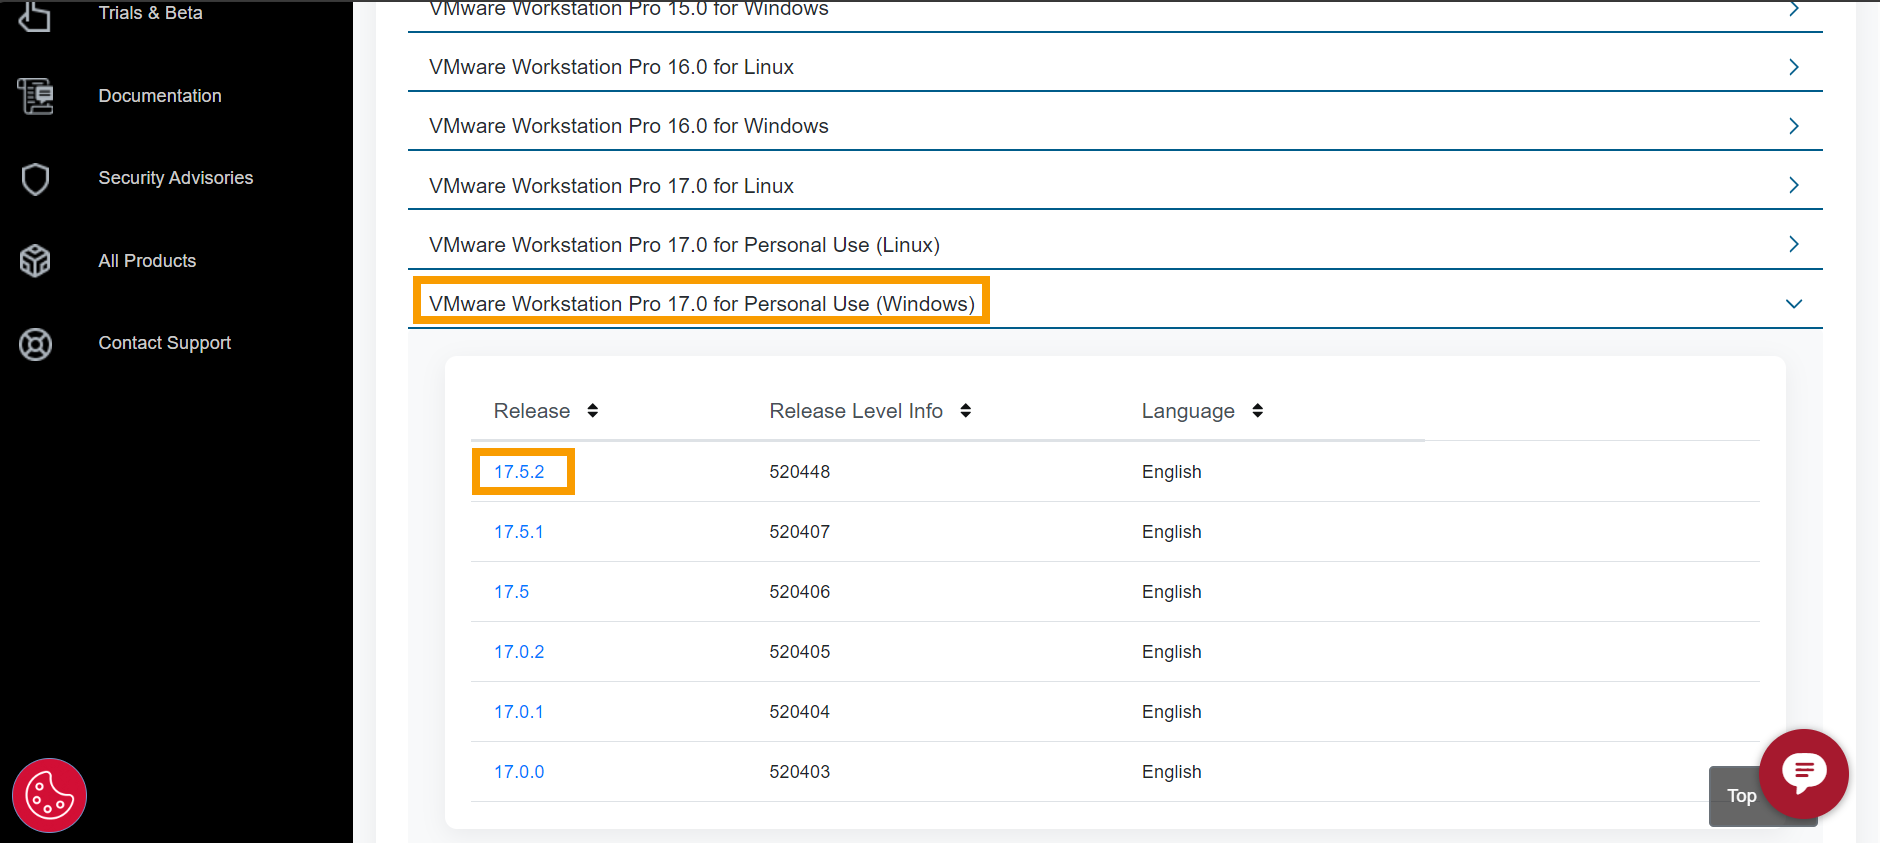Open release 17.5.1 link
This screenshot has width=1880, height=843.
click(x=518, y=532)
